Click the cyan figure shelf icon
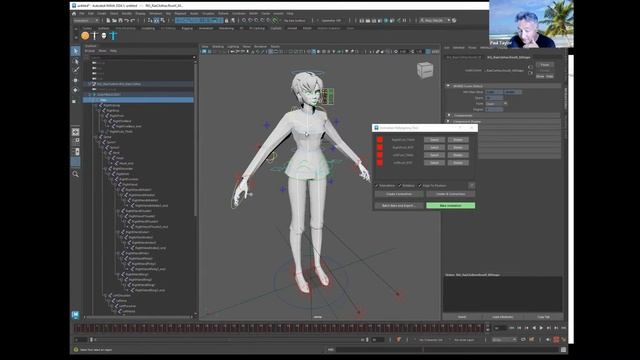The image size is (640, 360). point(113,36)
